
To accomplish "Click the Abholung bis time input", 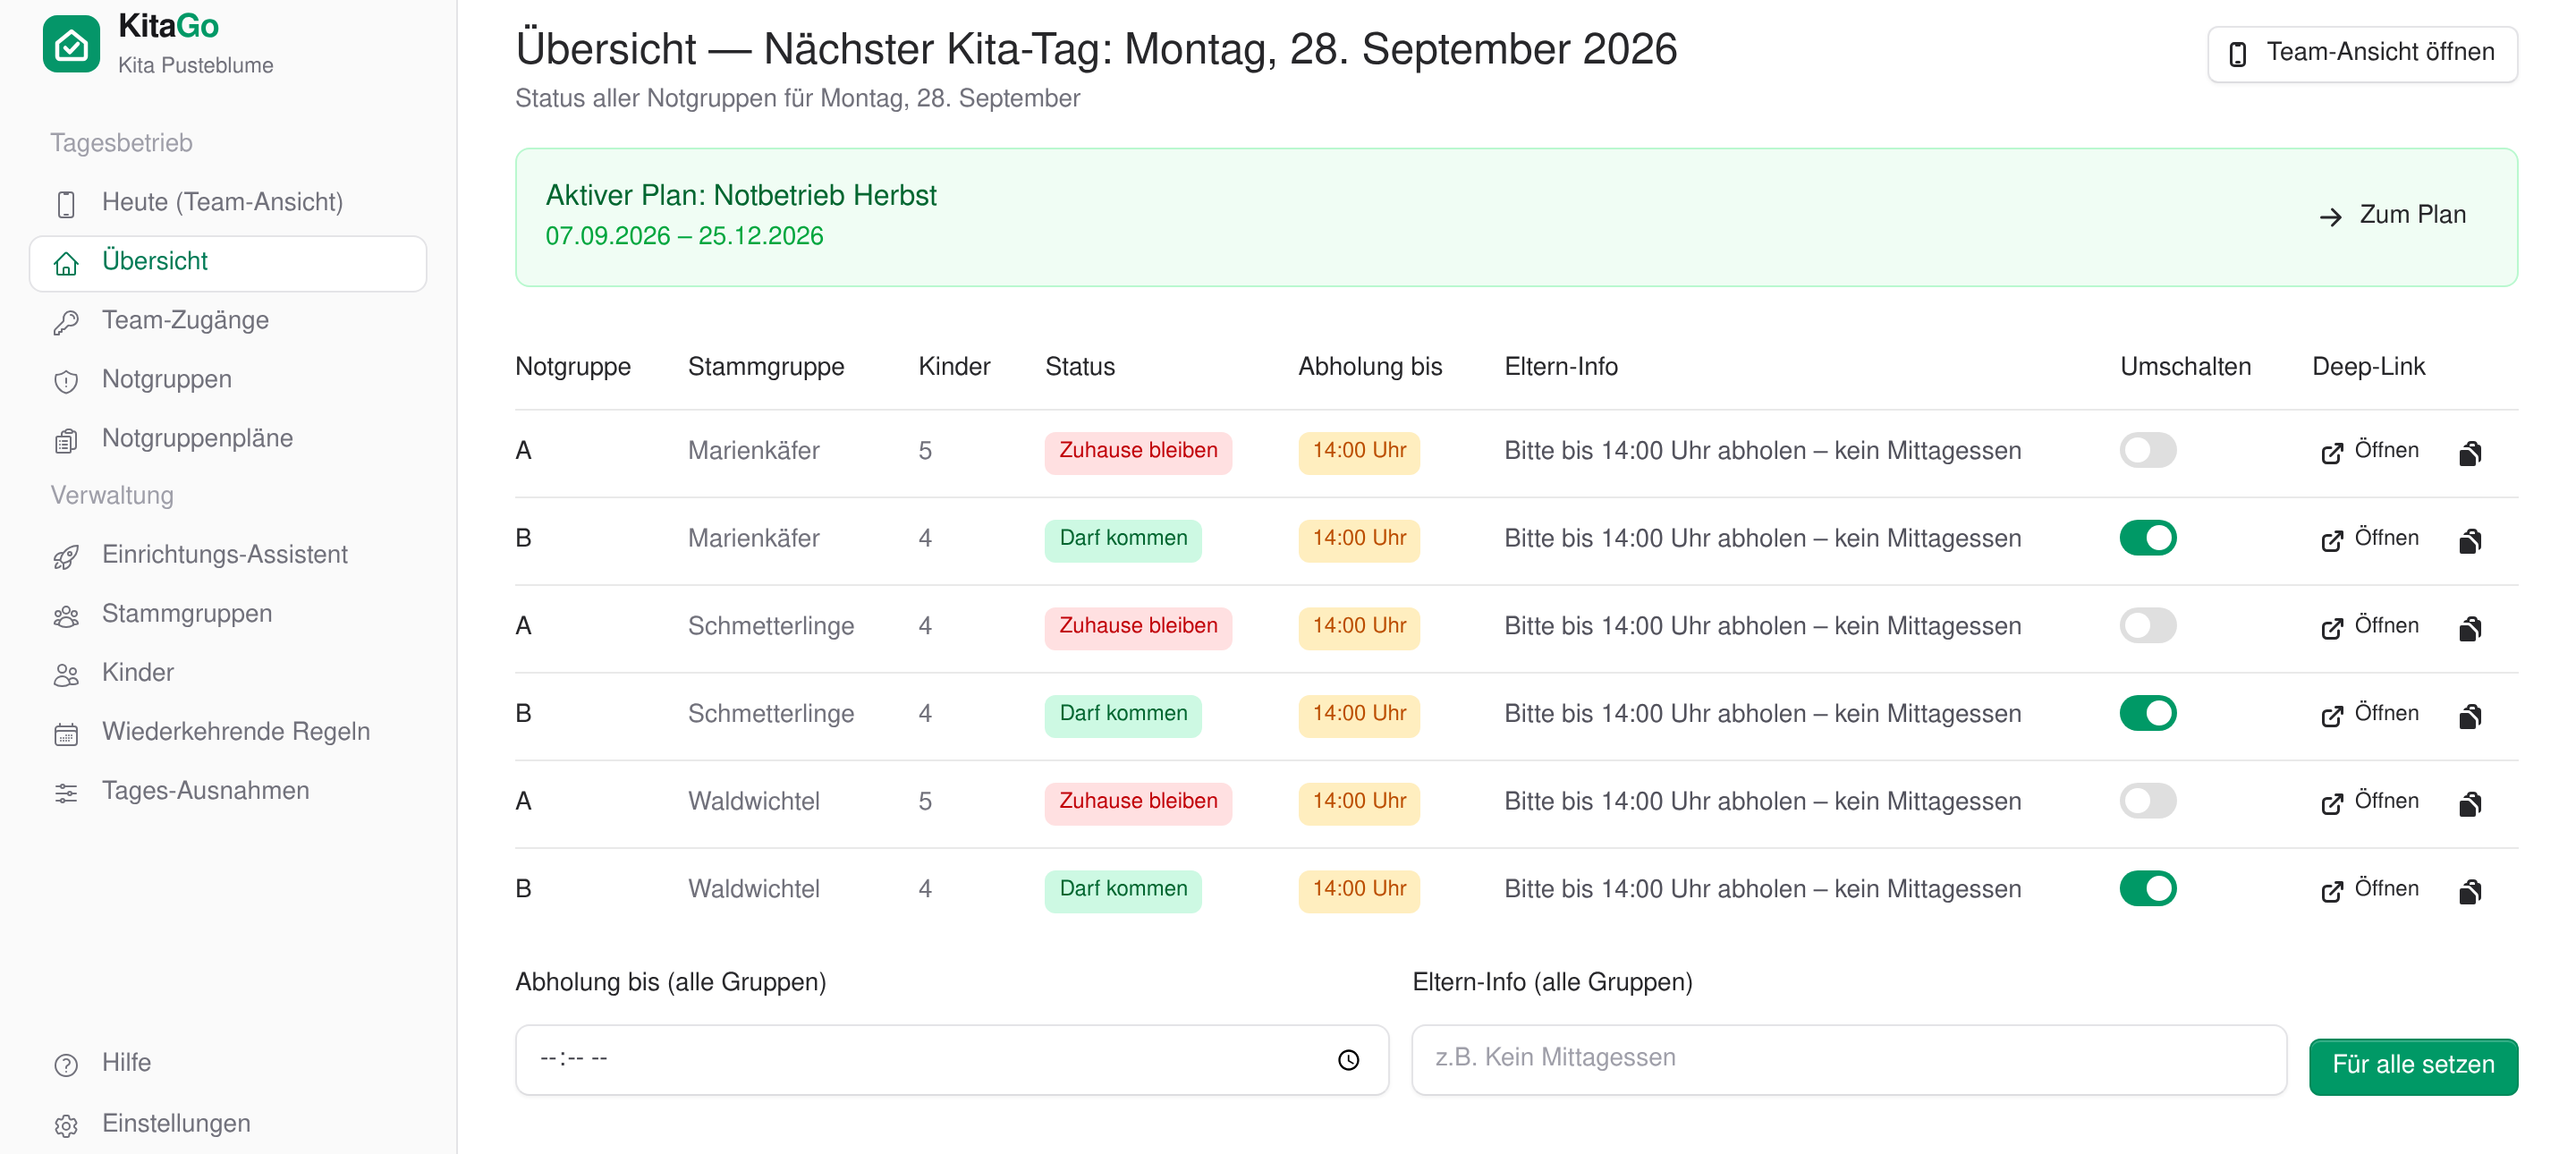I will pyautogui.click(x=951, y=1059).
